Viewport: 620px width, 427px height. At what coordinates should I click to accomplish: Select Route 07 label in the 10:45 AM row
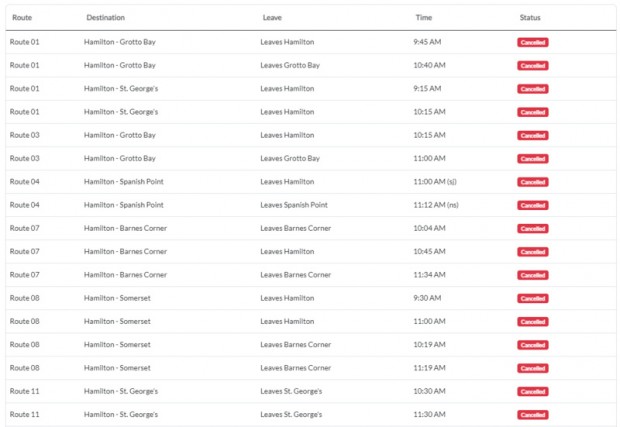point(25,251)
